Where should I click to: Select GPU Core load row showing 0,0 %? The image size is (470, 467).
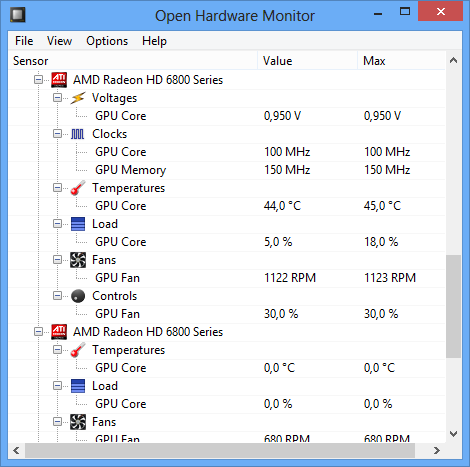(227, 404)
